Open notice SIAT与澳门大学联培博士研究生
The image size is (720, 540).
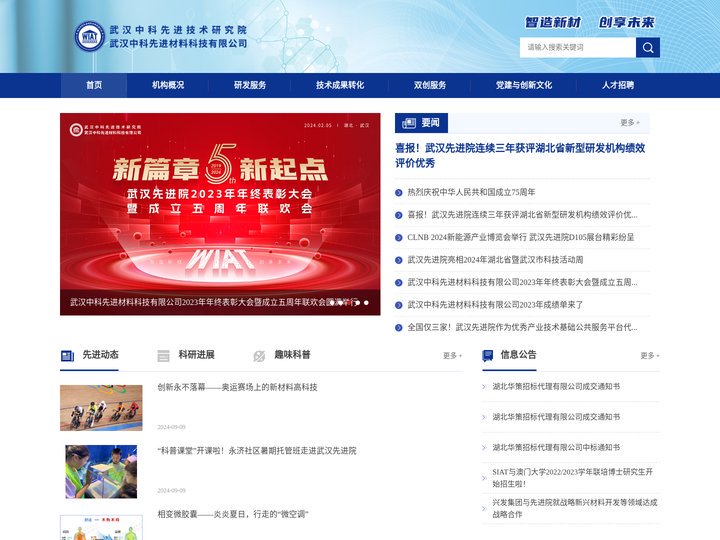pos(572,478)
